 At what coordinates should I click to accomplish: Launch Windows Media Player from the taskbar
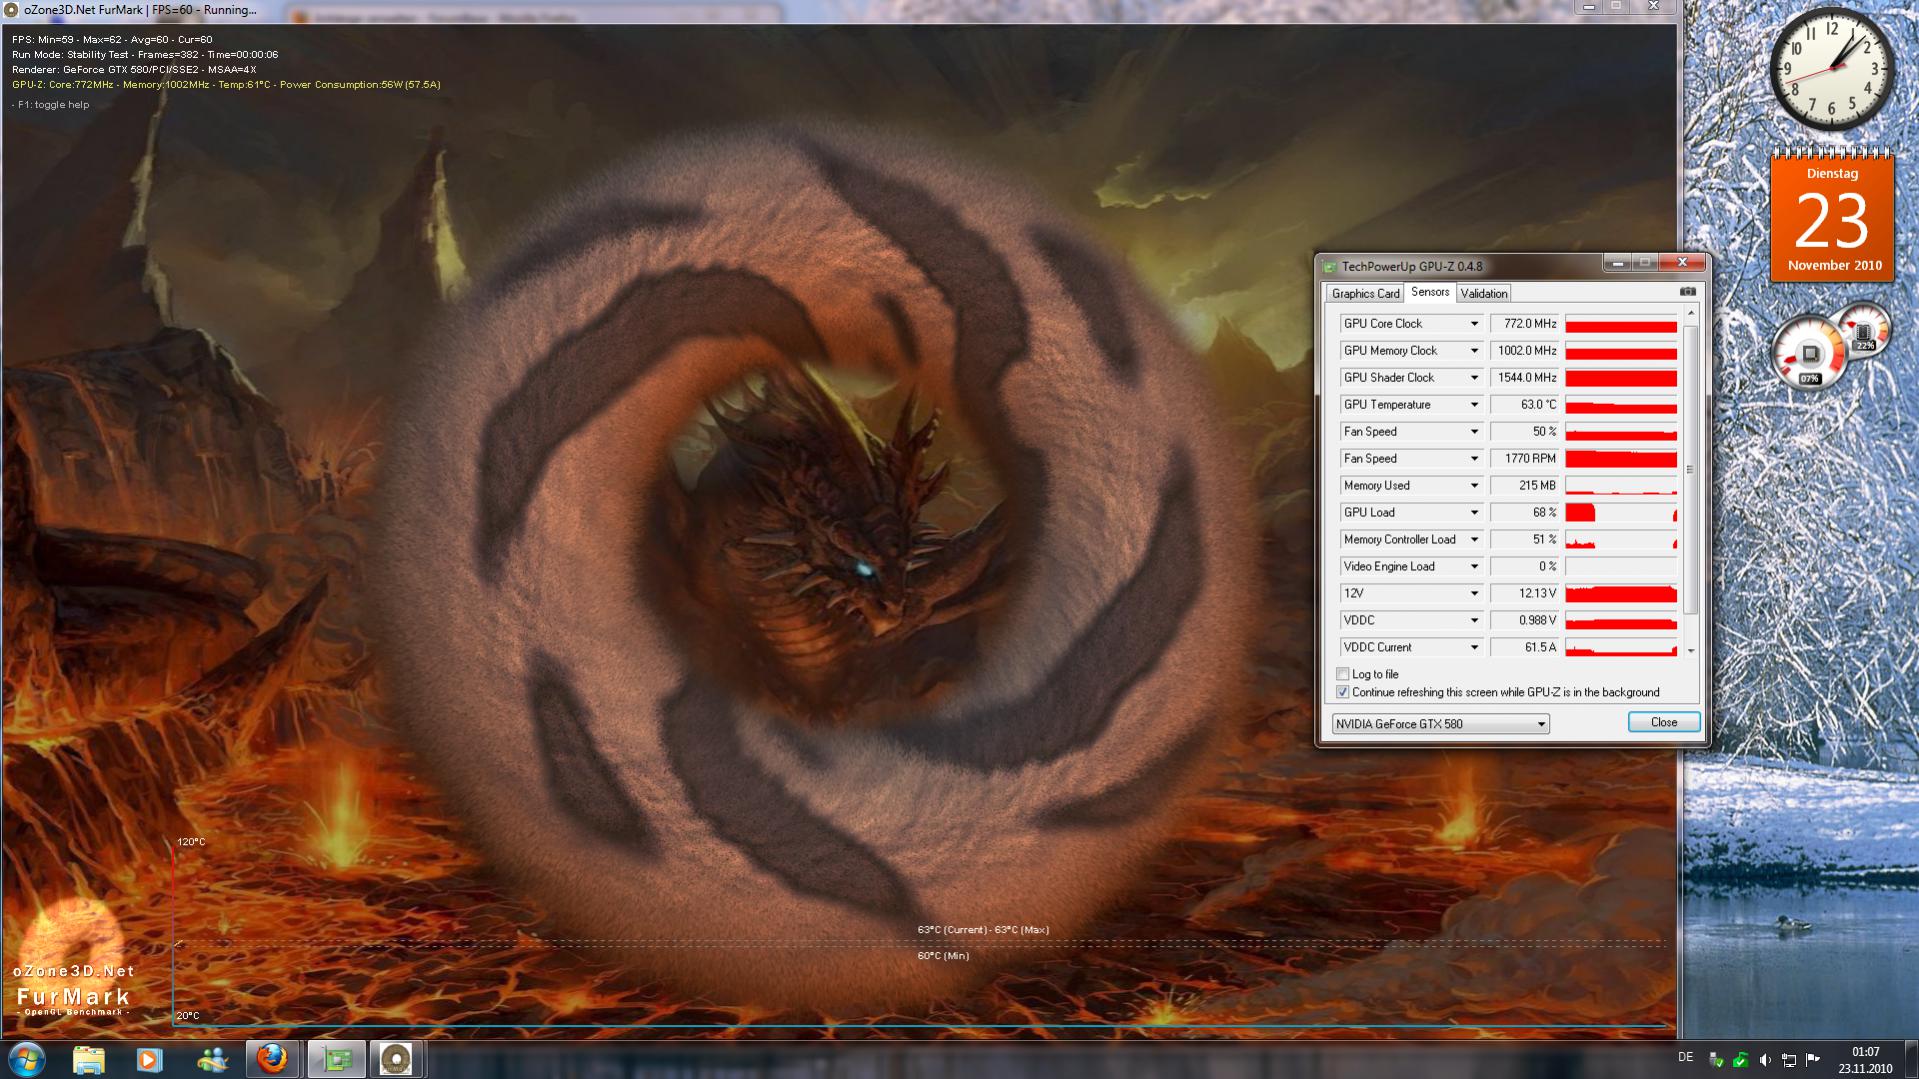pos(150,1059)
